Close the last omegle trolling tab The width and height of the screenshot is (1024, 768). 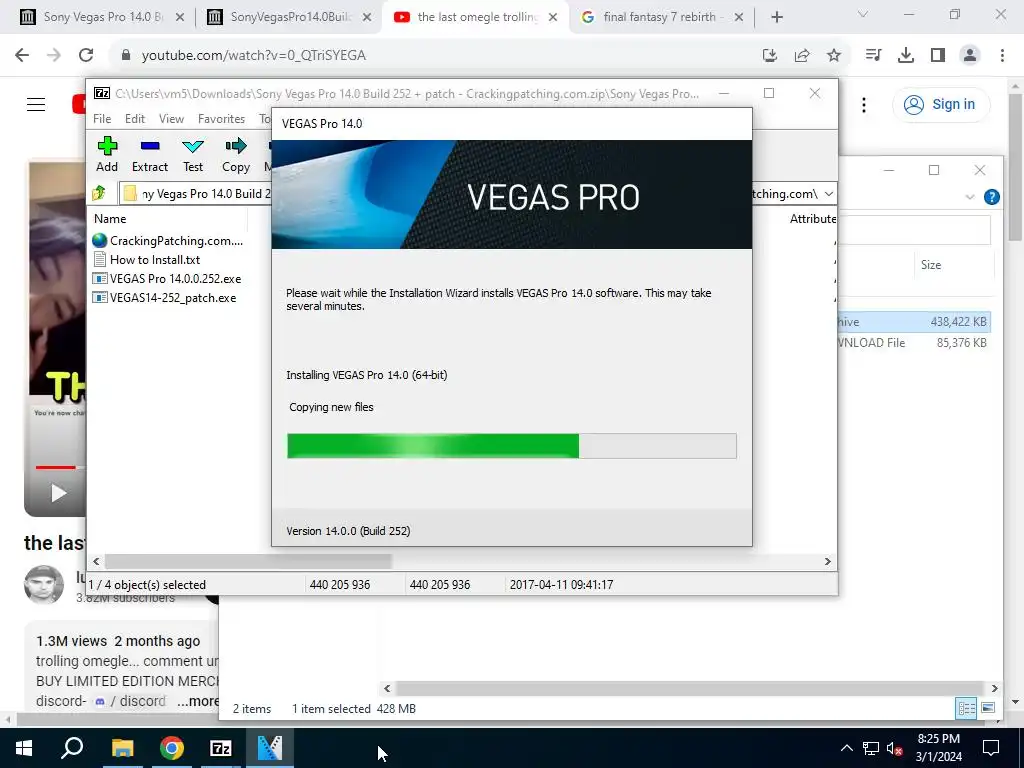pos(553,17)
